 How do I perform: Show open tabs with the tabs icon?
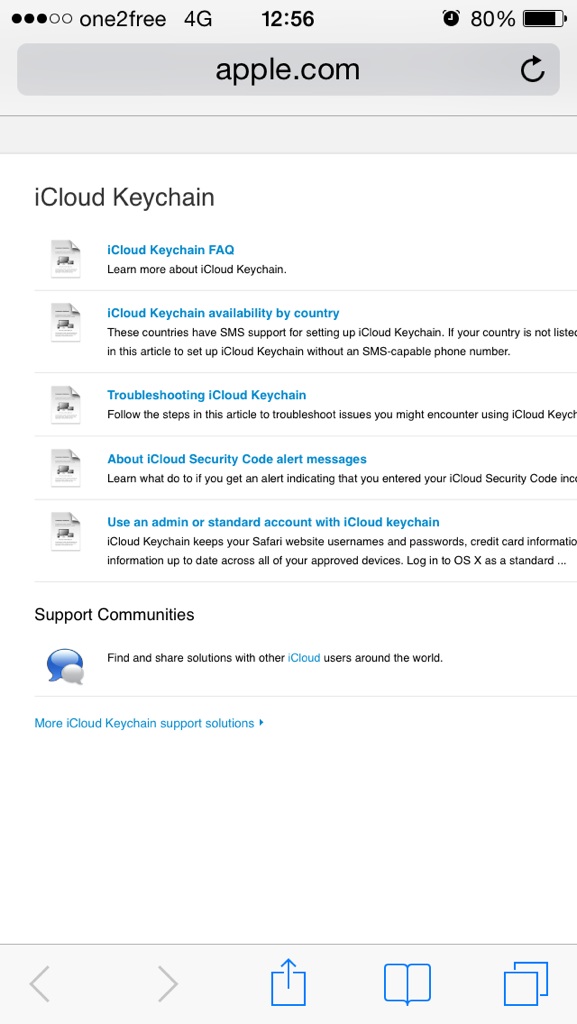(525, 984)
